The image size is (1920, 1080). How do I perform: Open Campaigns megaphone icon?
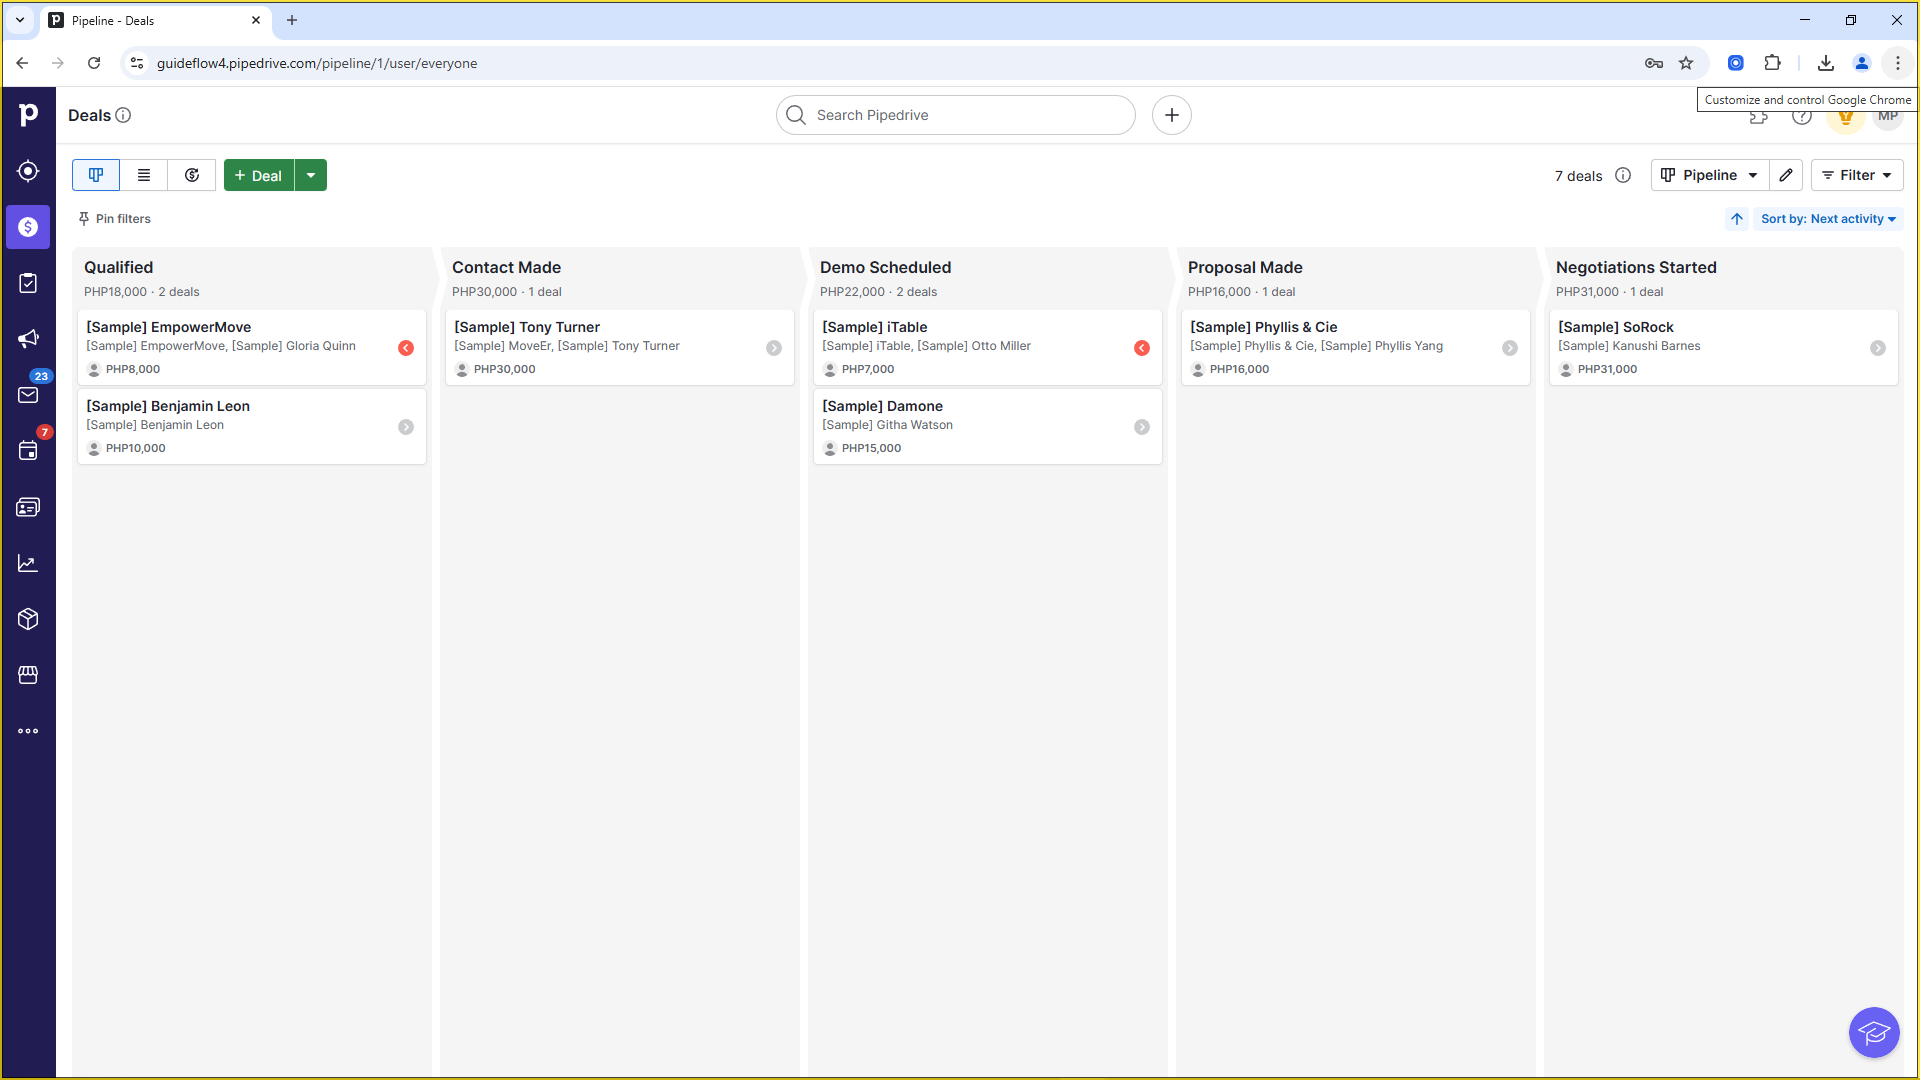click(28, 339)
